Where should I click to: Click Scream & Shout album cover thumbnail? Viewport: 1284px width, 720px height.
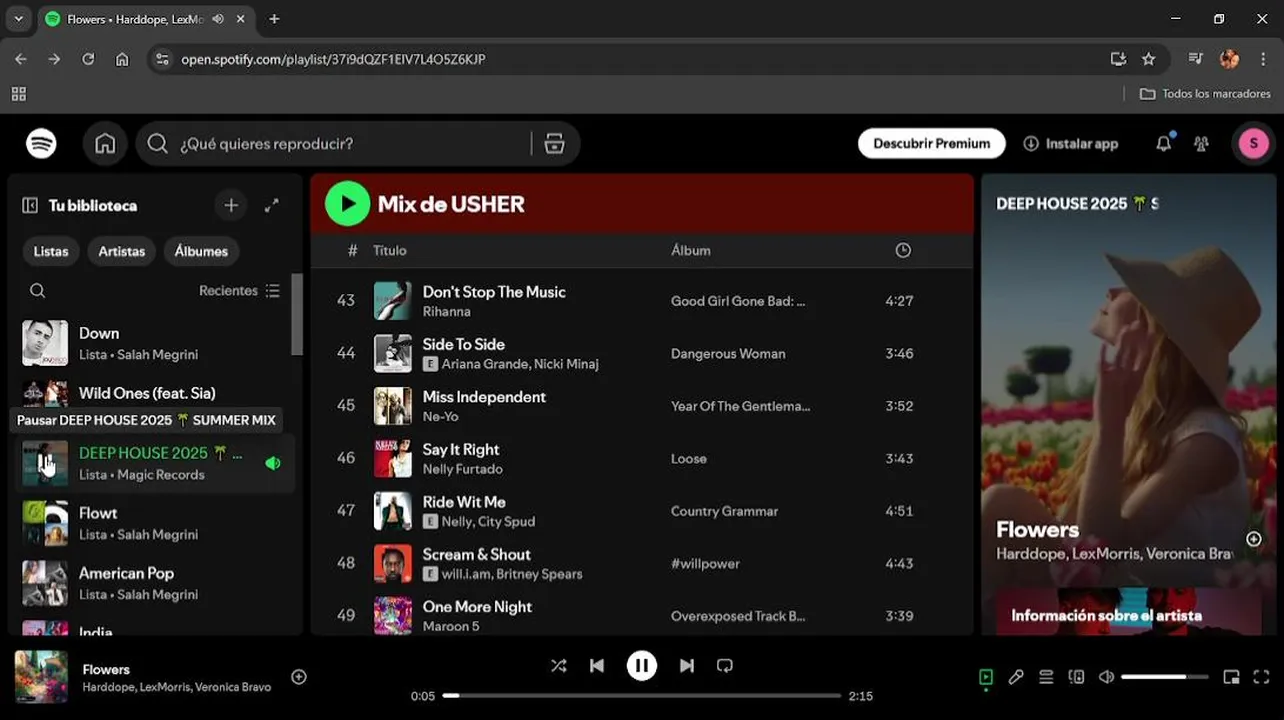point(393,563)
